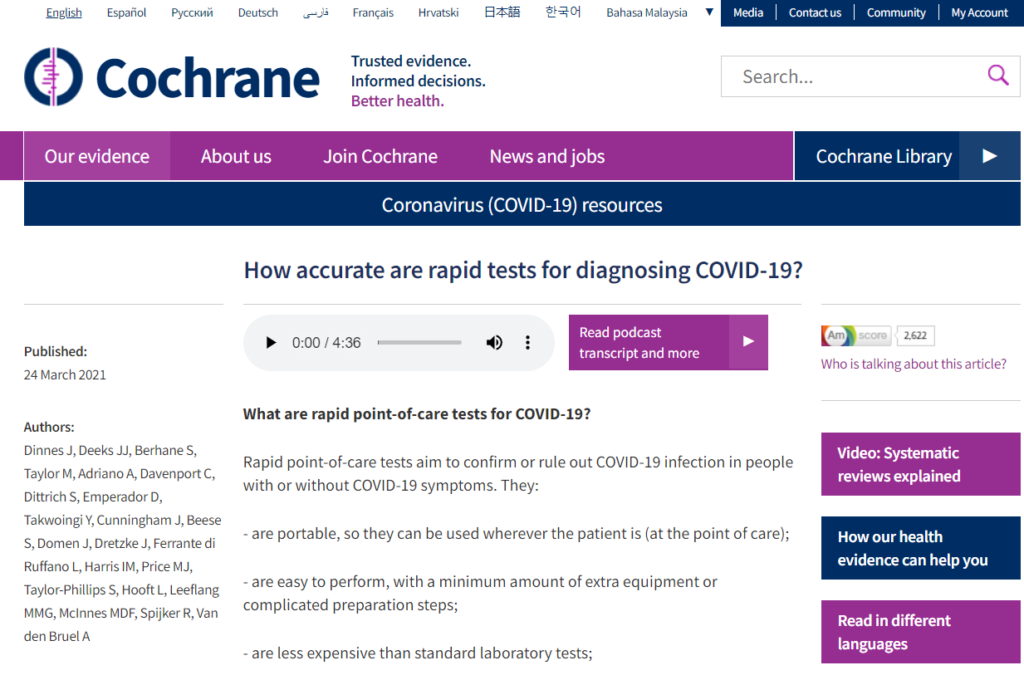Click the audio time 0:00 / 4:36
Viewport: 1024px width, 675px height.
[326, 343]
